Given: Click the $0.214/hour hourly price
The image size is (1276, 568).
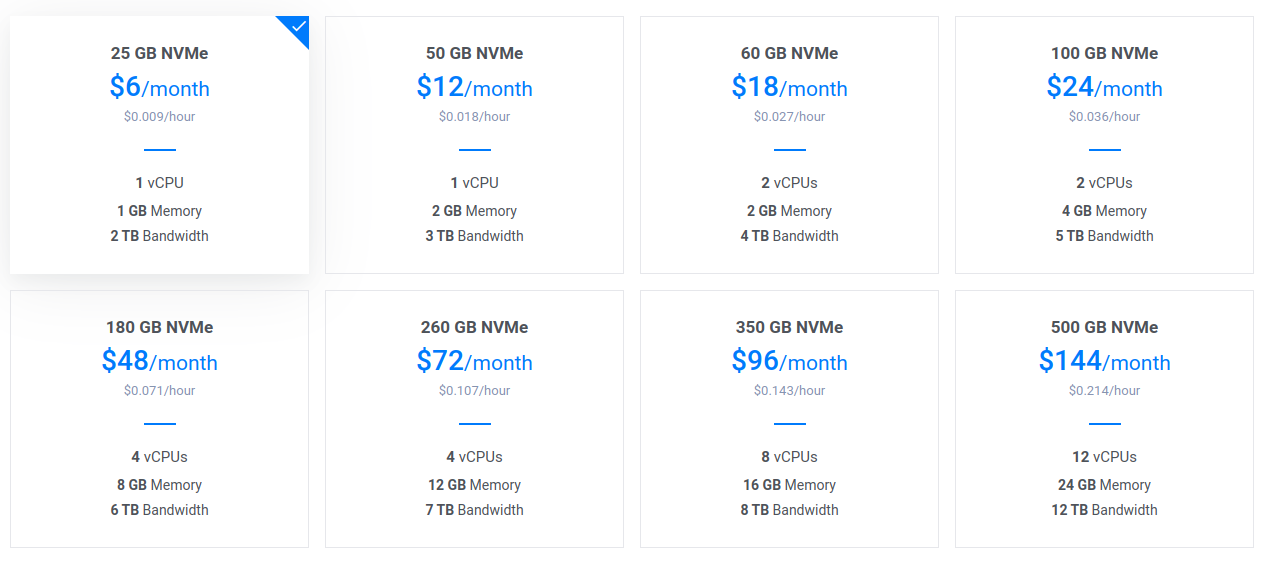Looking at the screenshot, I should (1104, 391).
